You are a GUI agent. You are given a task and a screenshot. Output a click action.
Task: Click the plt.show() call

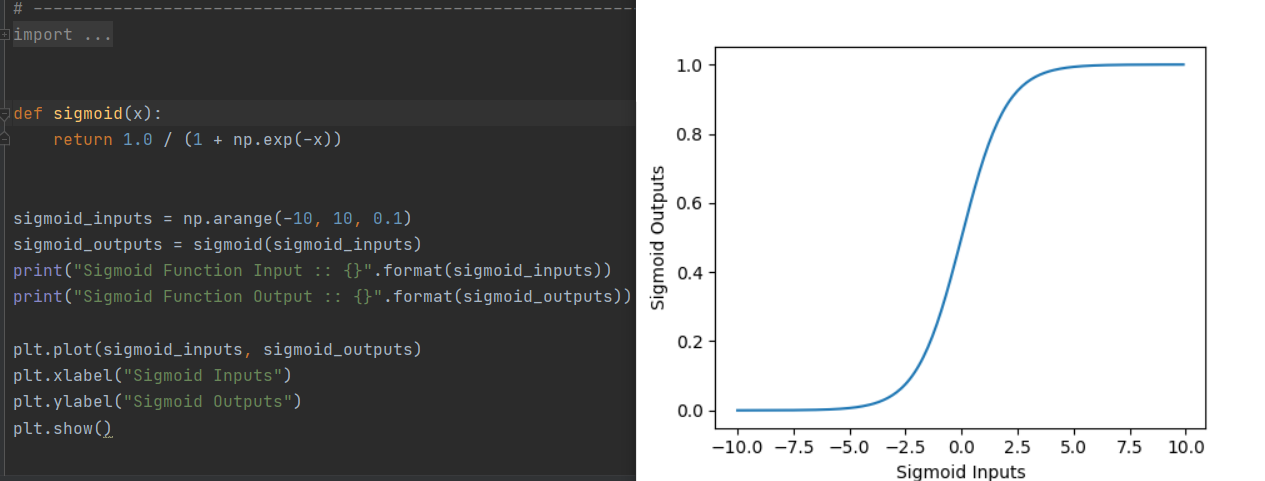coord(62,428)
